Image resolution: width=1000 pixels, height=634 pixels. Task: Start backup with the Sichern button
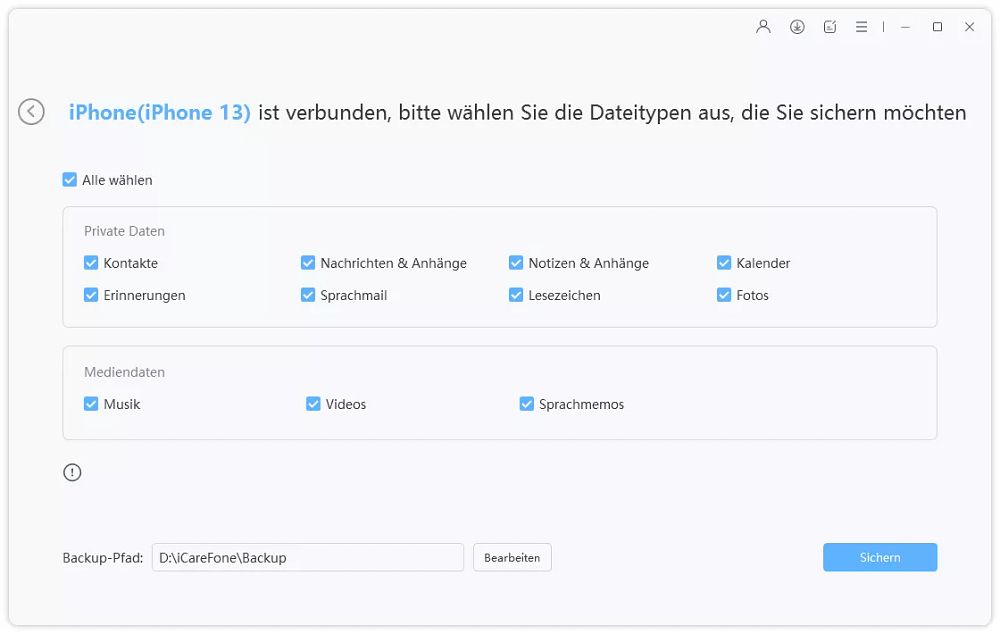point(879,557)
